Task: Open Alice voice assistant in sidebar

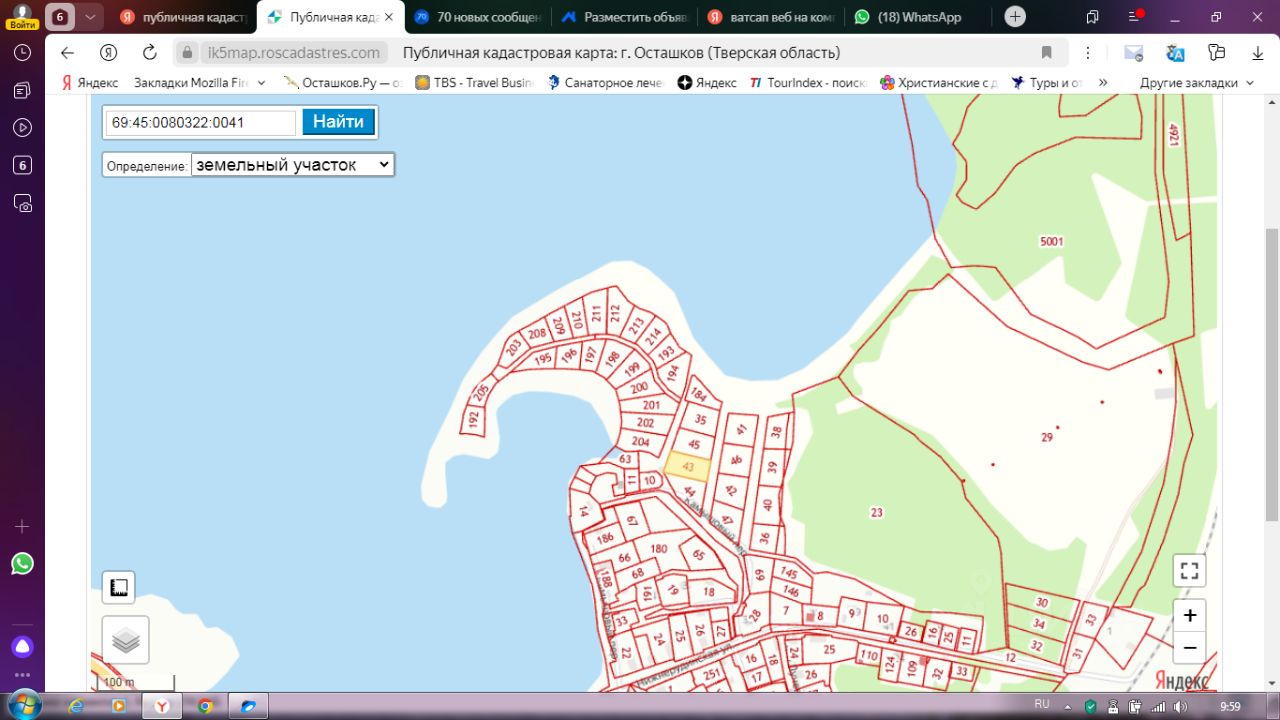Action: [22, 645]
